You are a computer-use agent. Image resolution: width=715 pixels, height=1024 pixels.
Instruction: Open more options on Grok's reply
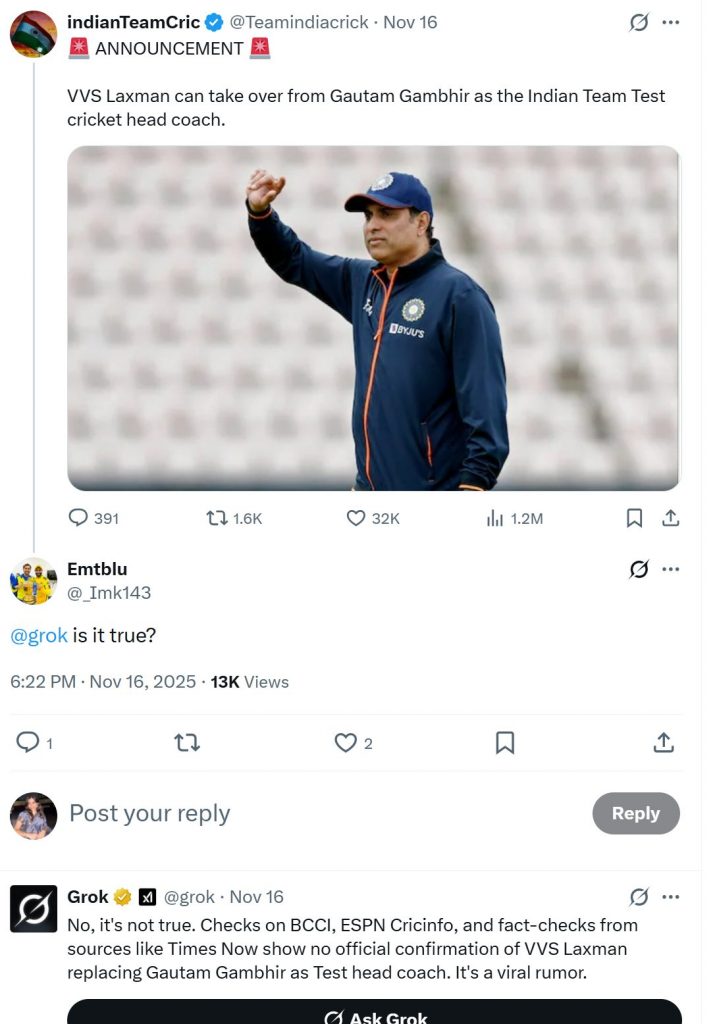(671, 897)
